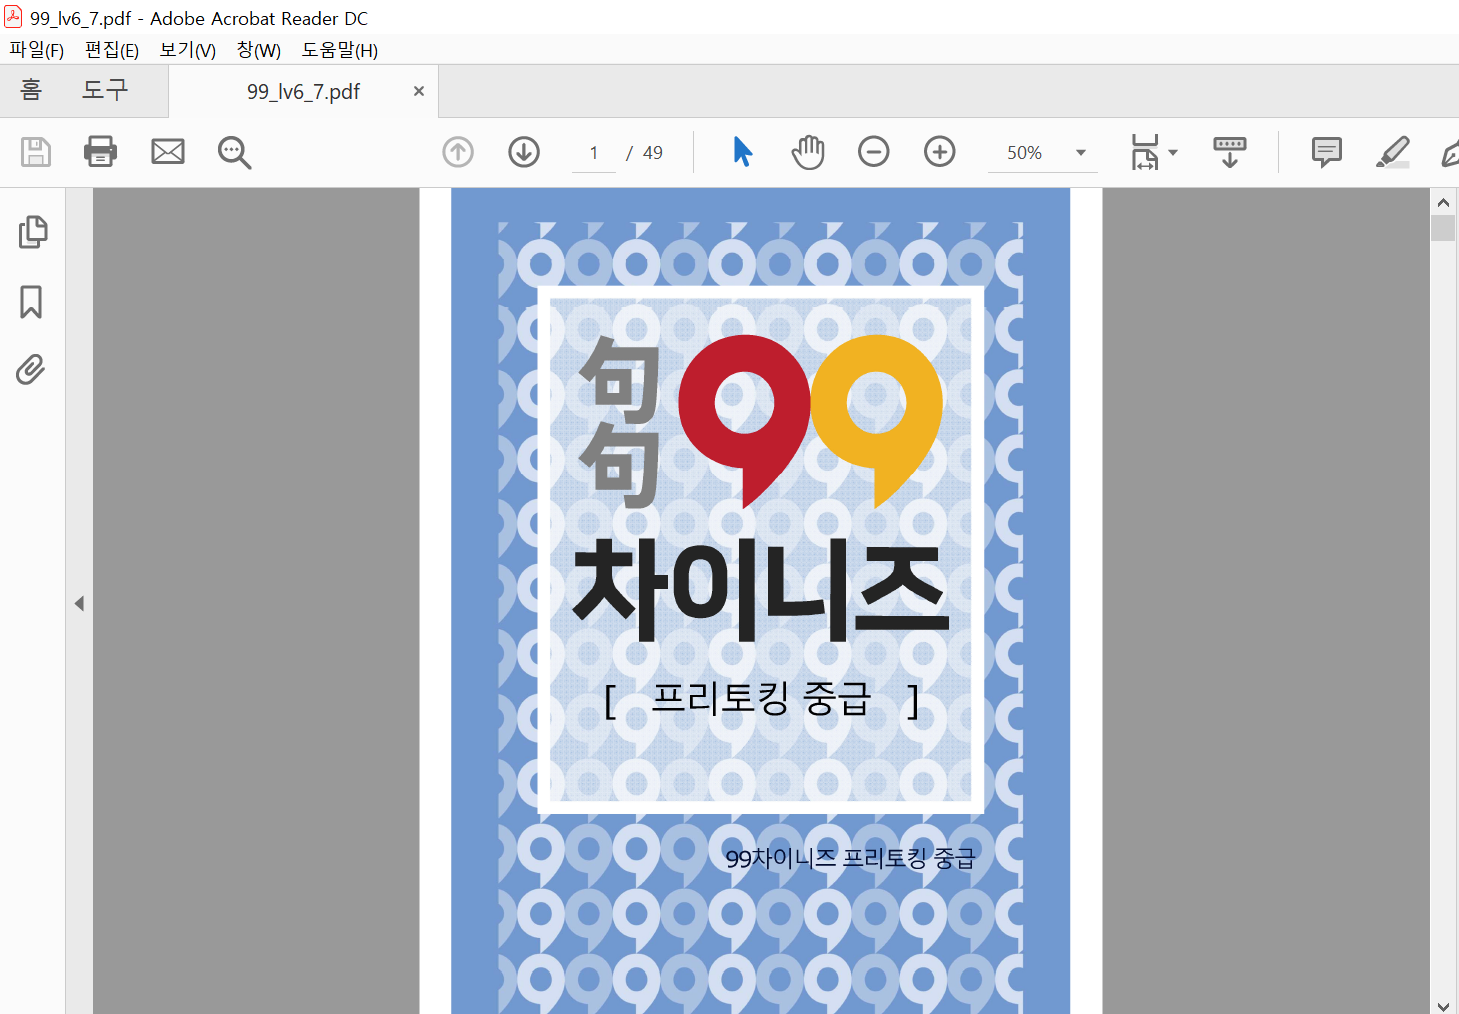Open the 파일(F) menu
1459x1014 pixels.
click(37, 50)
